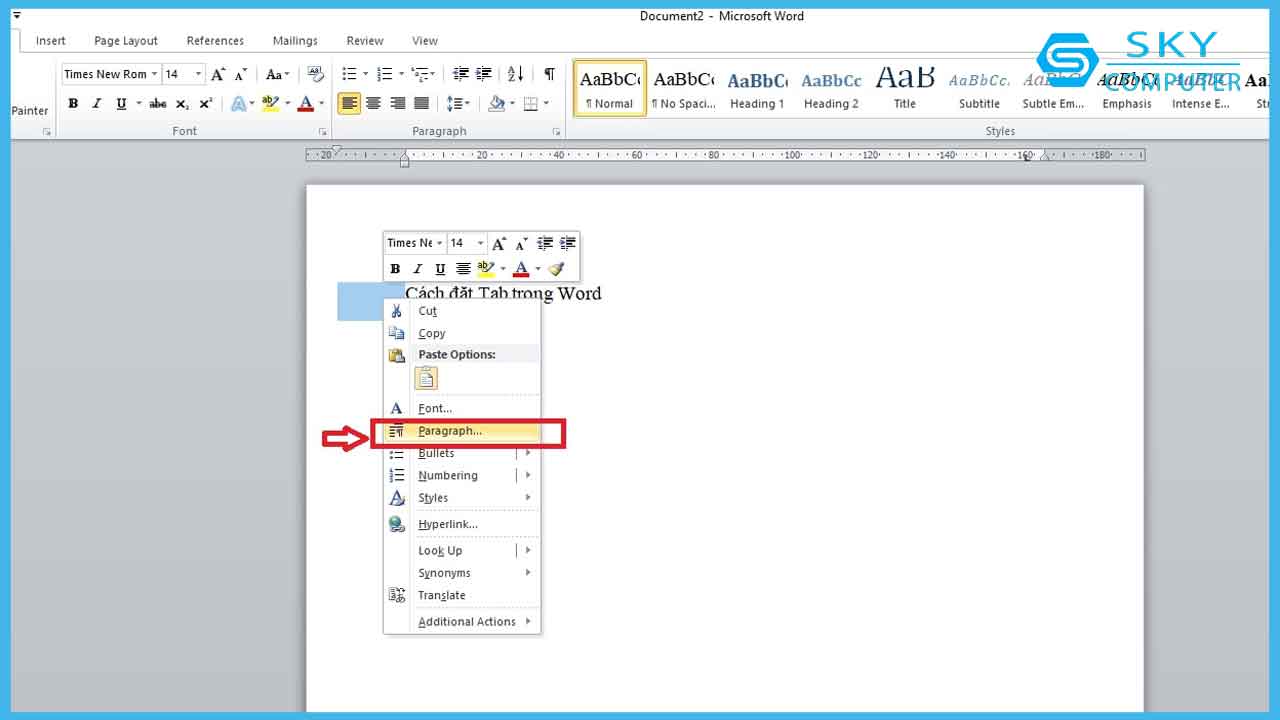Choose Keep Text Only paste option icon
The width and height of the screenshot is (1280, 720).
click(x=426, y=378)
